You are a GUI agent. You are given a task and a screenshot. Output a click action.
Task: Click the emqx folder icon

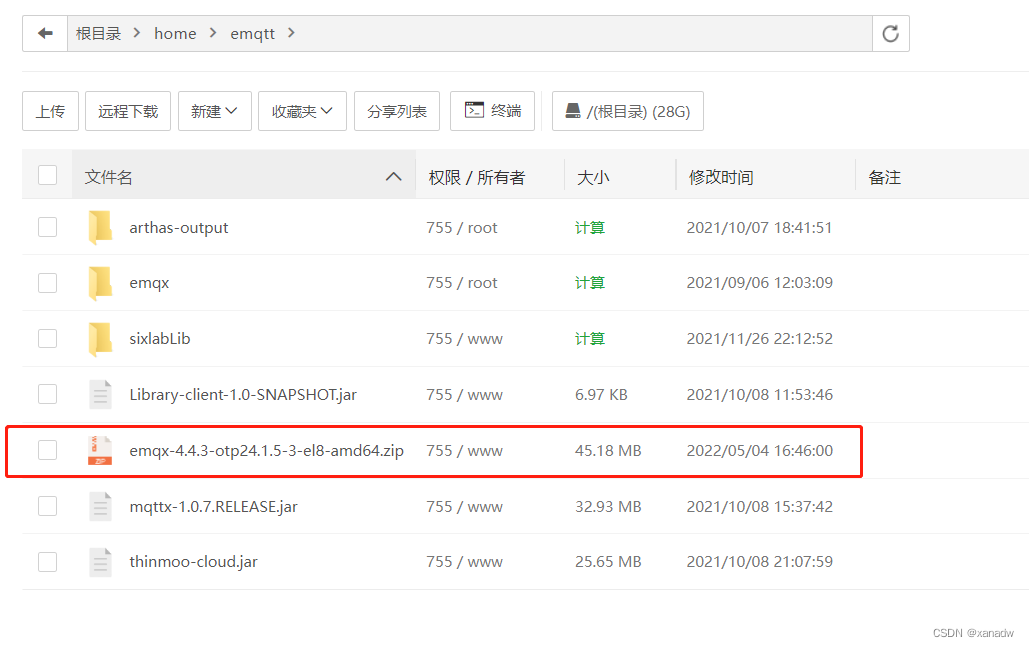click(100, 283)
